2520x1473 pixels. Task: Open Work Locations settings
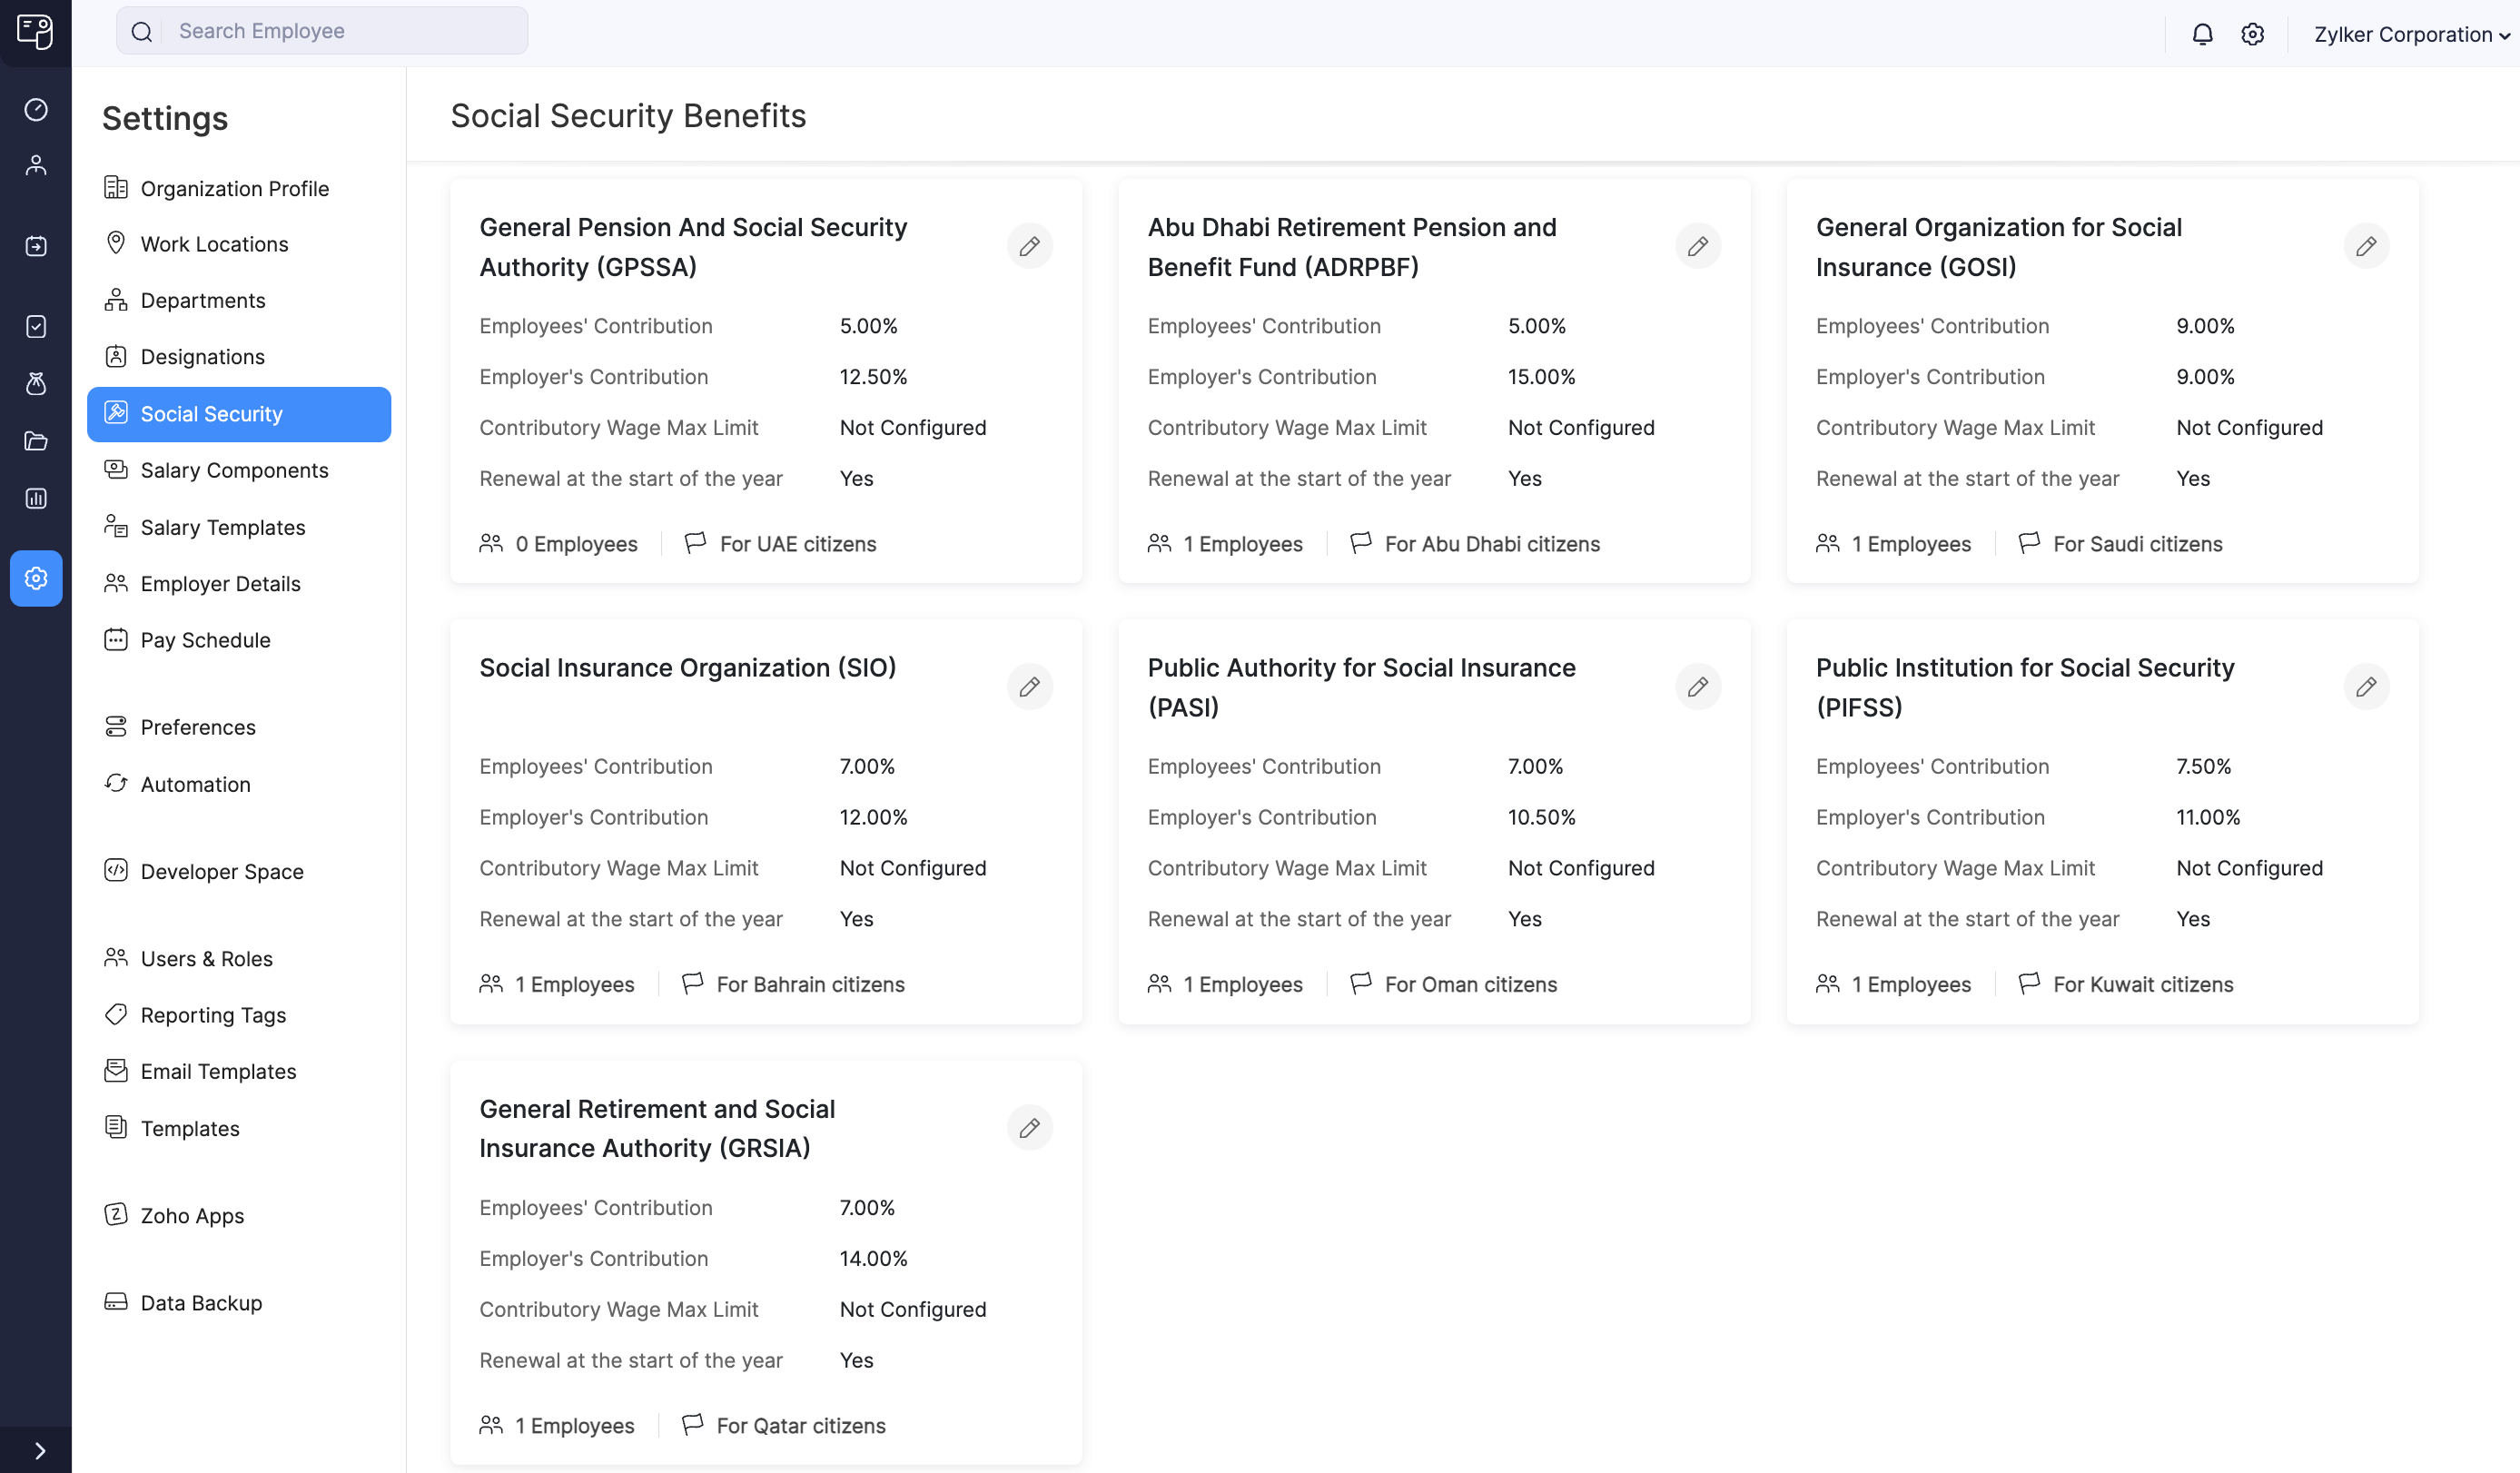tap(214, 242)
